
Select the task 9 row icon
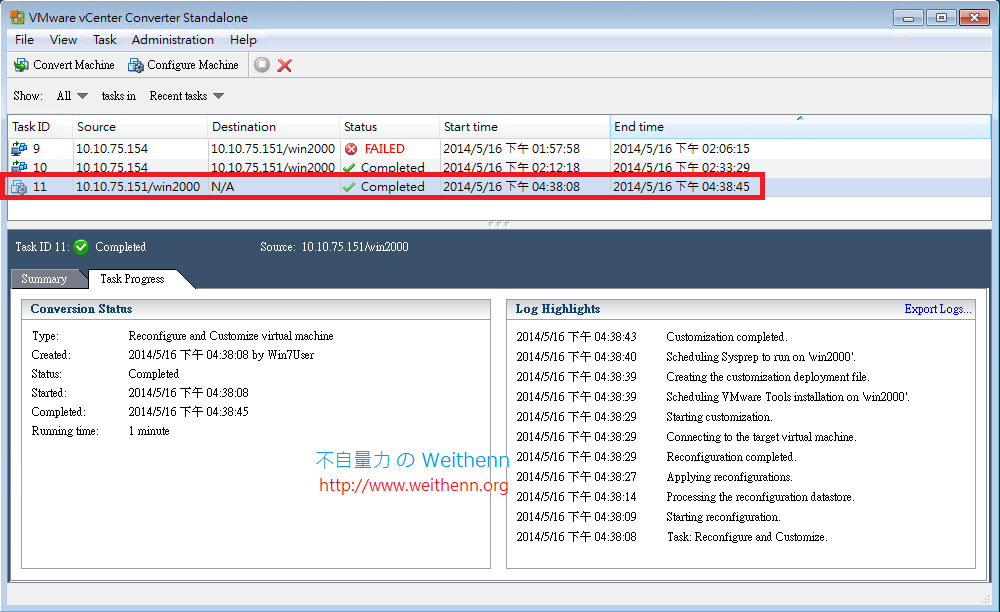tap(19, 149)
